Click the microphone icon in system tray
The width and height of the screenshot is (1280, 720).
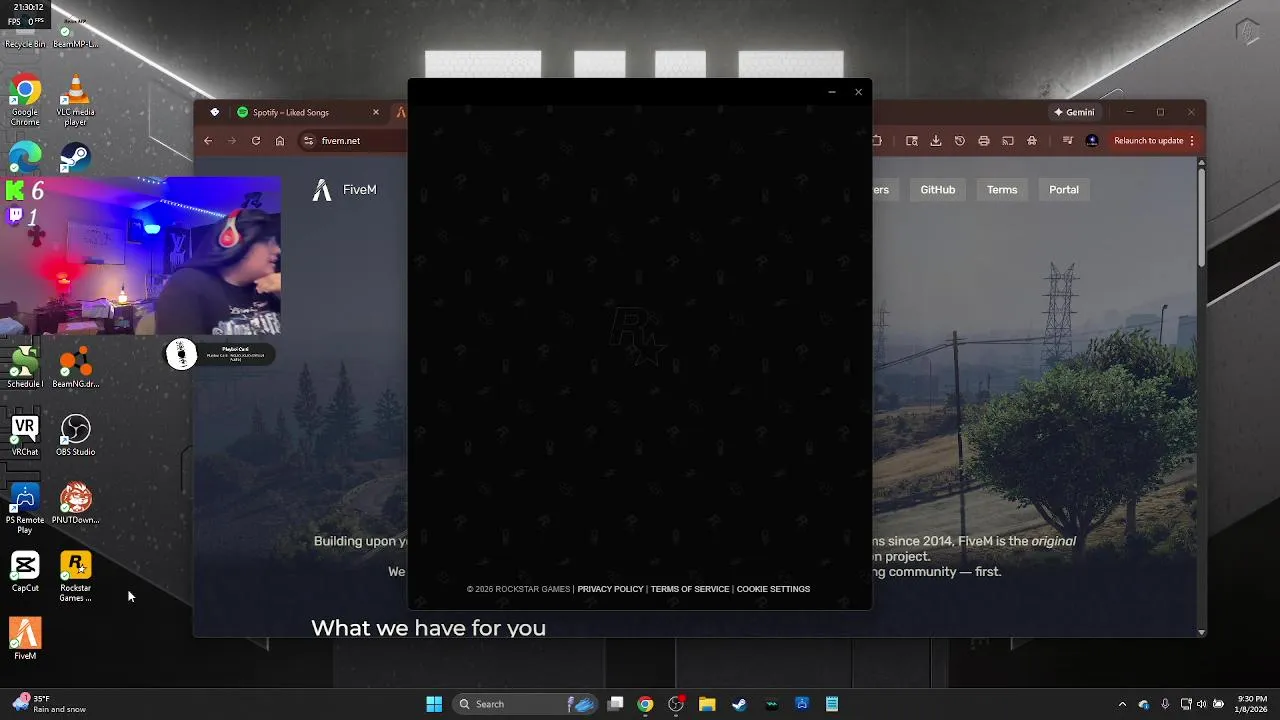(1165, 704)
